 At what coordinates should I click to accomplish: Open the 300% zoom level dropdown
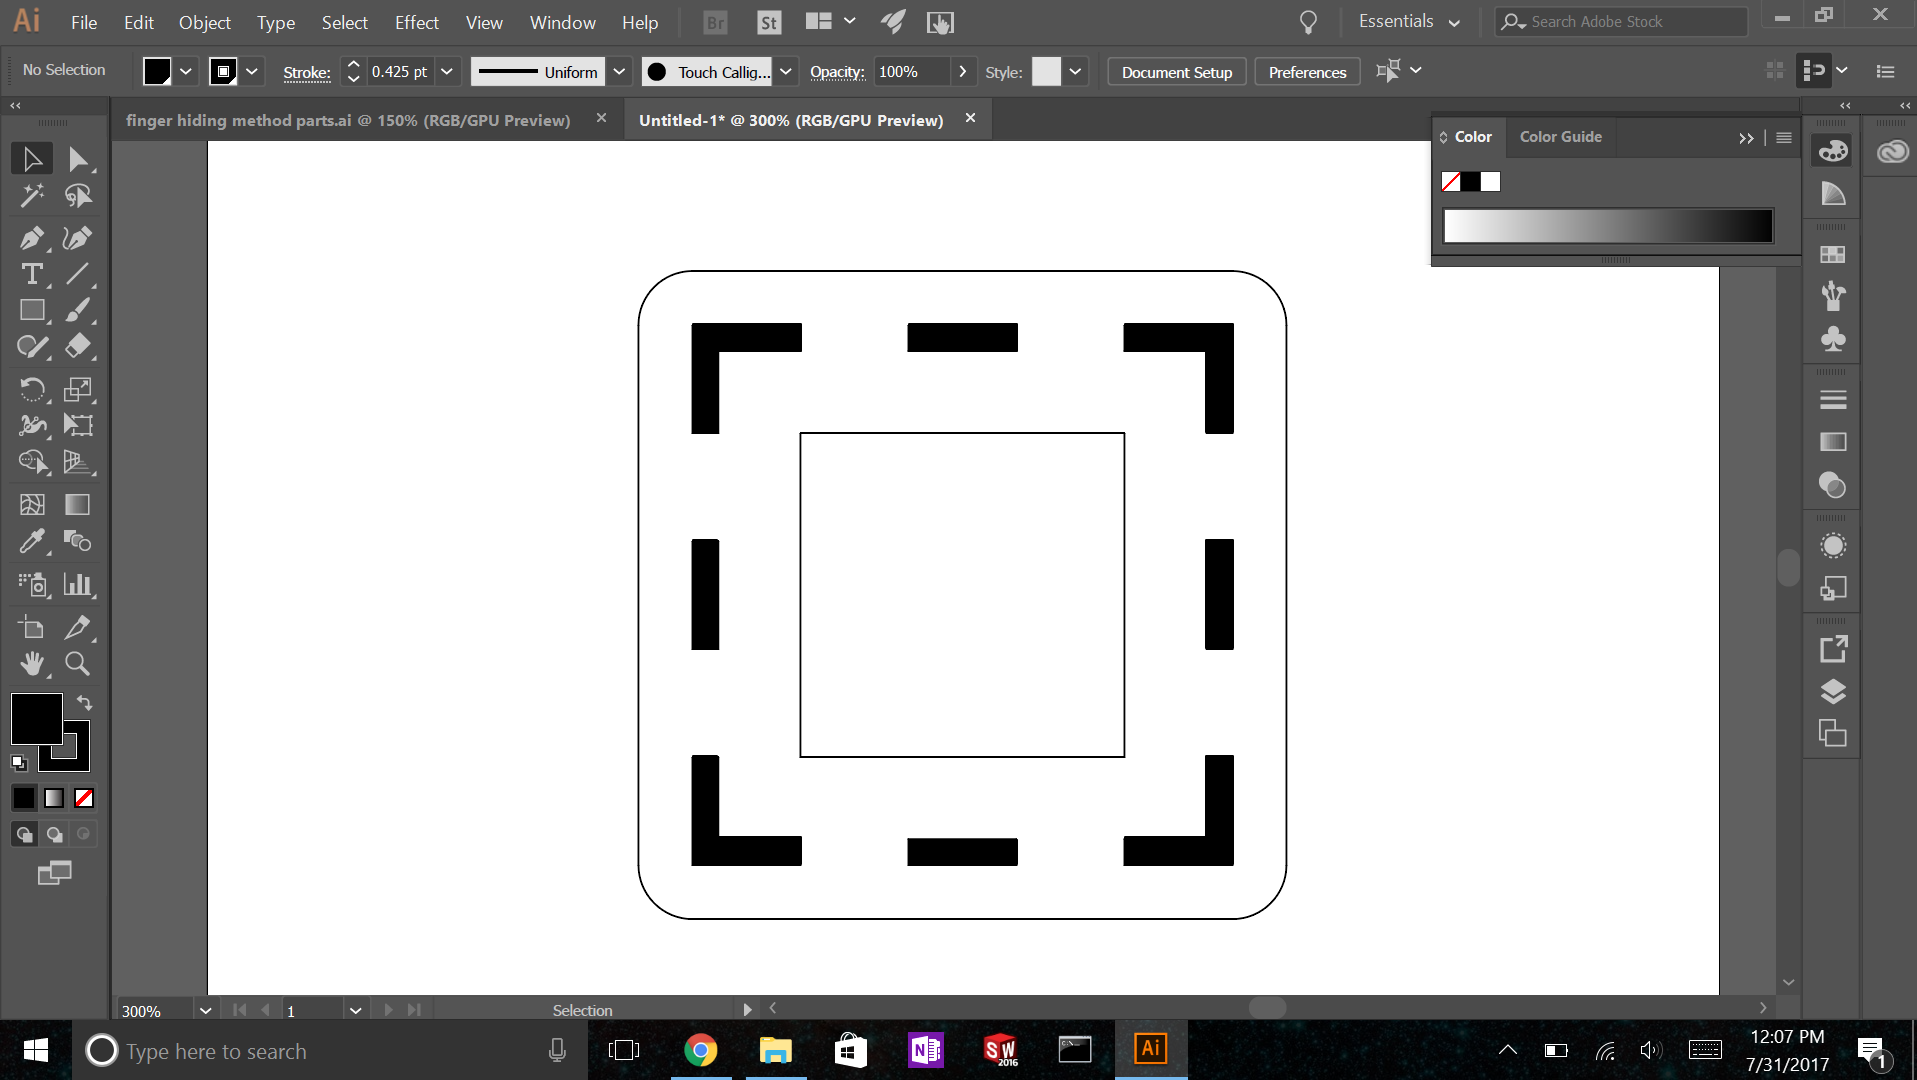[205, 1010]
